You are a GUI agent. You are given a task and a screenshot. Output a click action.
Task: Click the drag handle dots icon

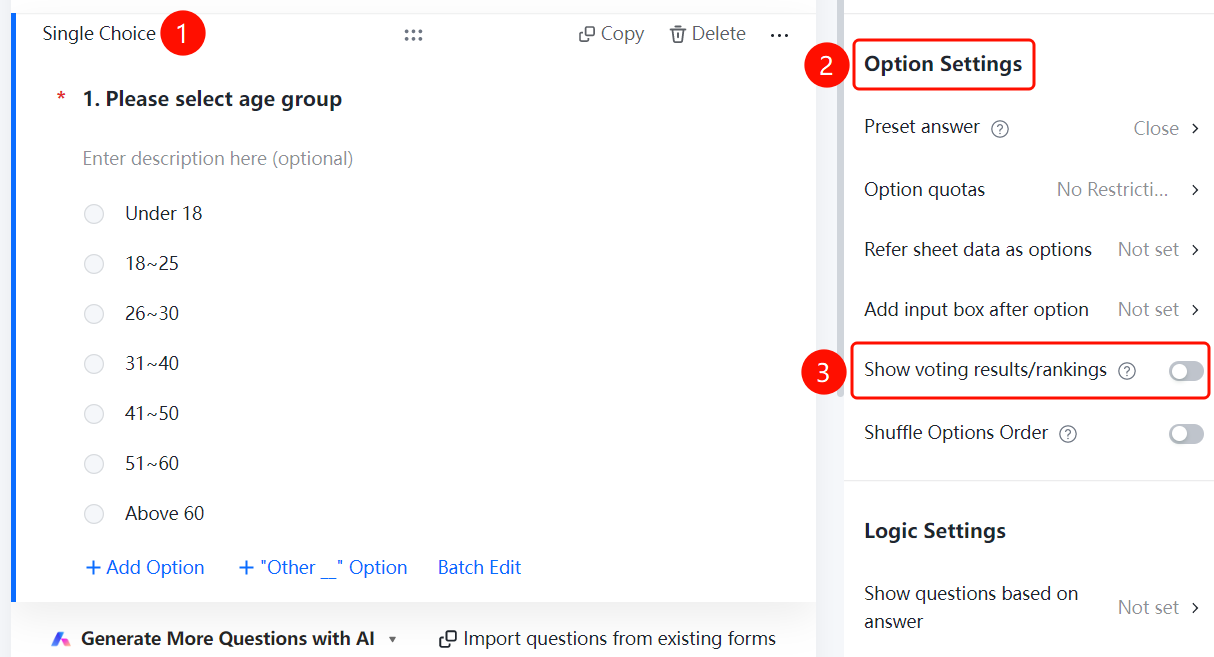pyautogui.click(x=413, y=35)
